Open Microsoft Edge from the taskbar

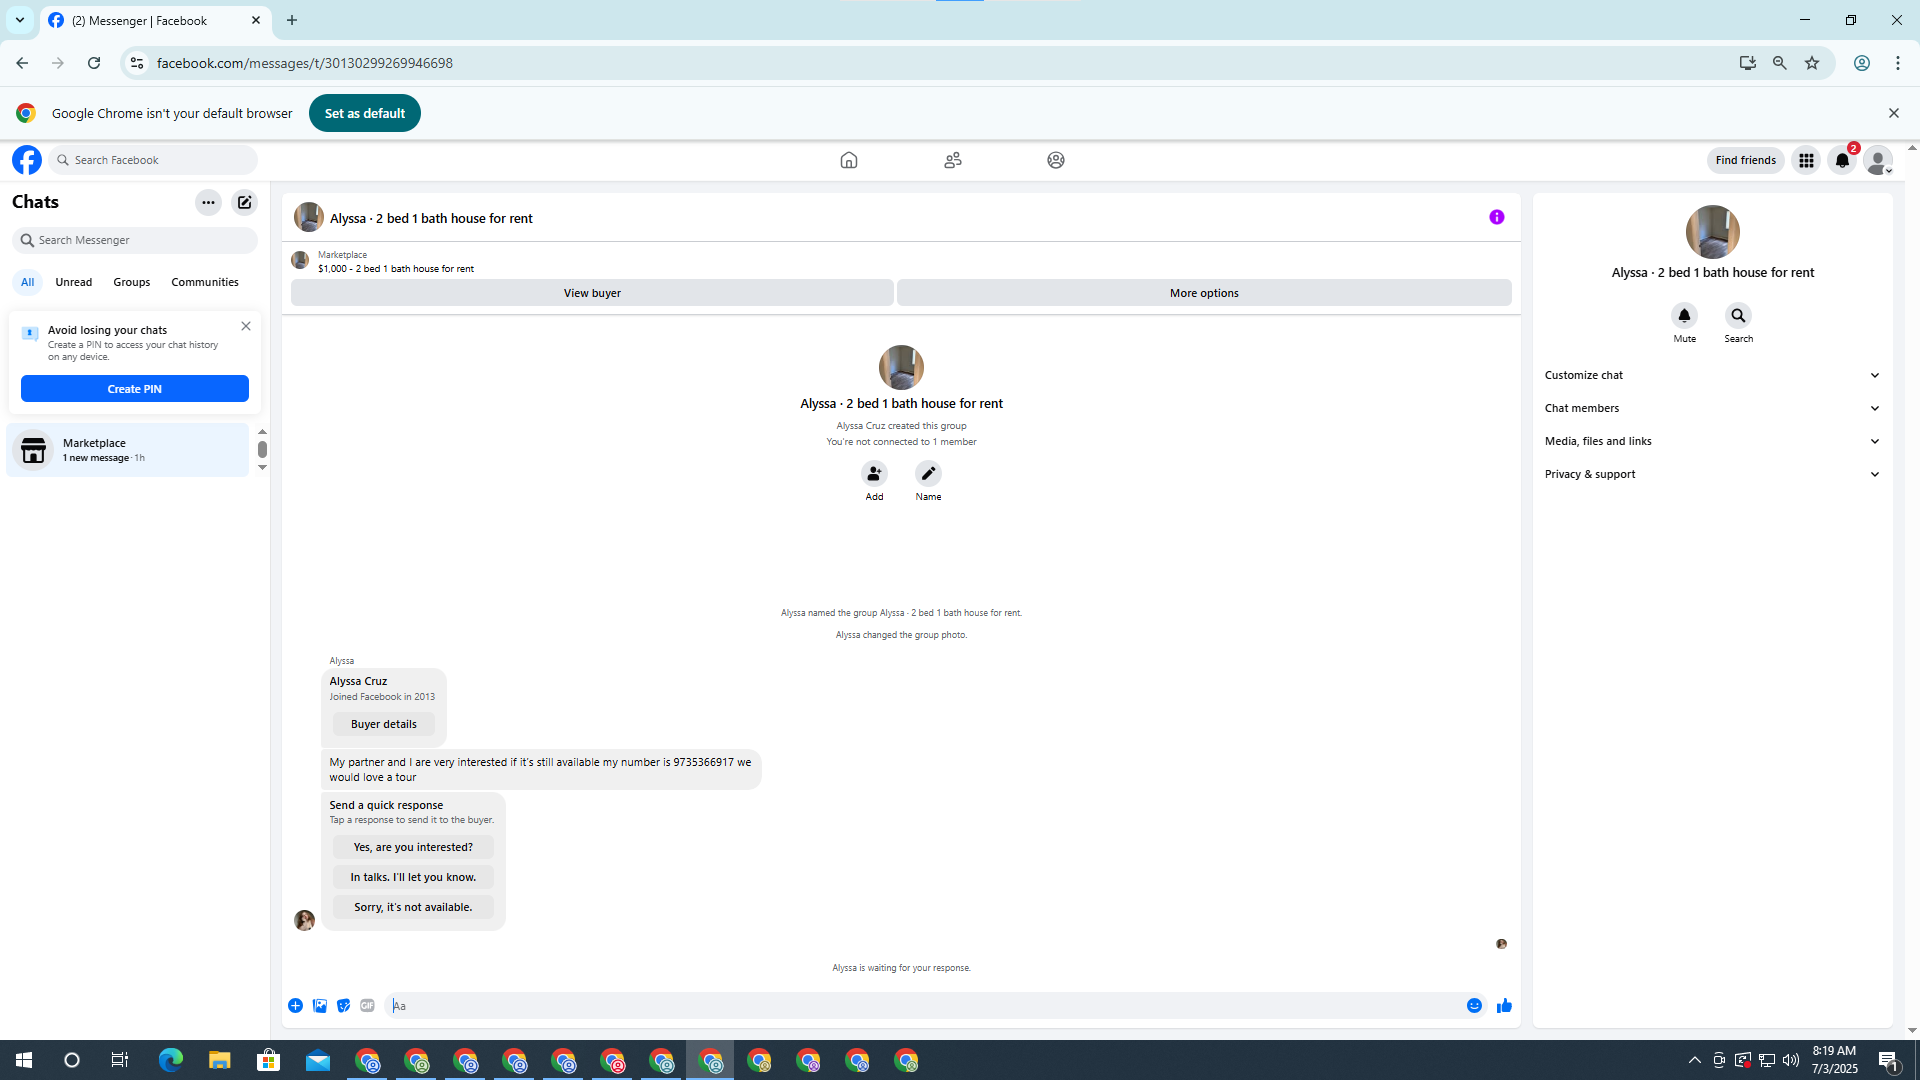tap(170, 1060)
